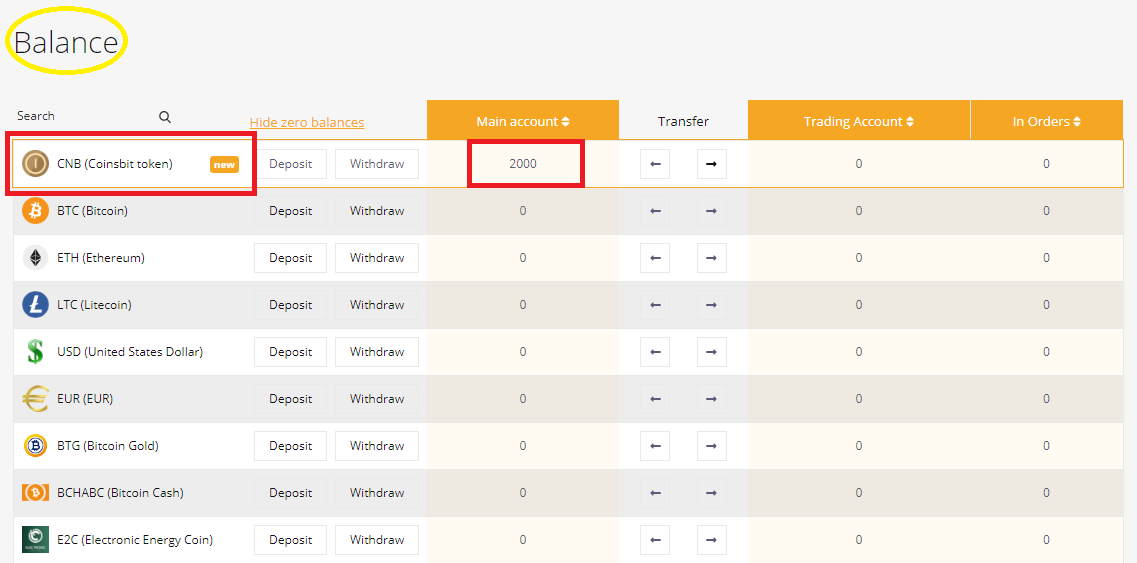Click the Transfer column header
The height and width of the screenshot is (563, 1137).
pyautogui.click(x=683, y=121)
